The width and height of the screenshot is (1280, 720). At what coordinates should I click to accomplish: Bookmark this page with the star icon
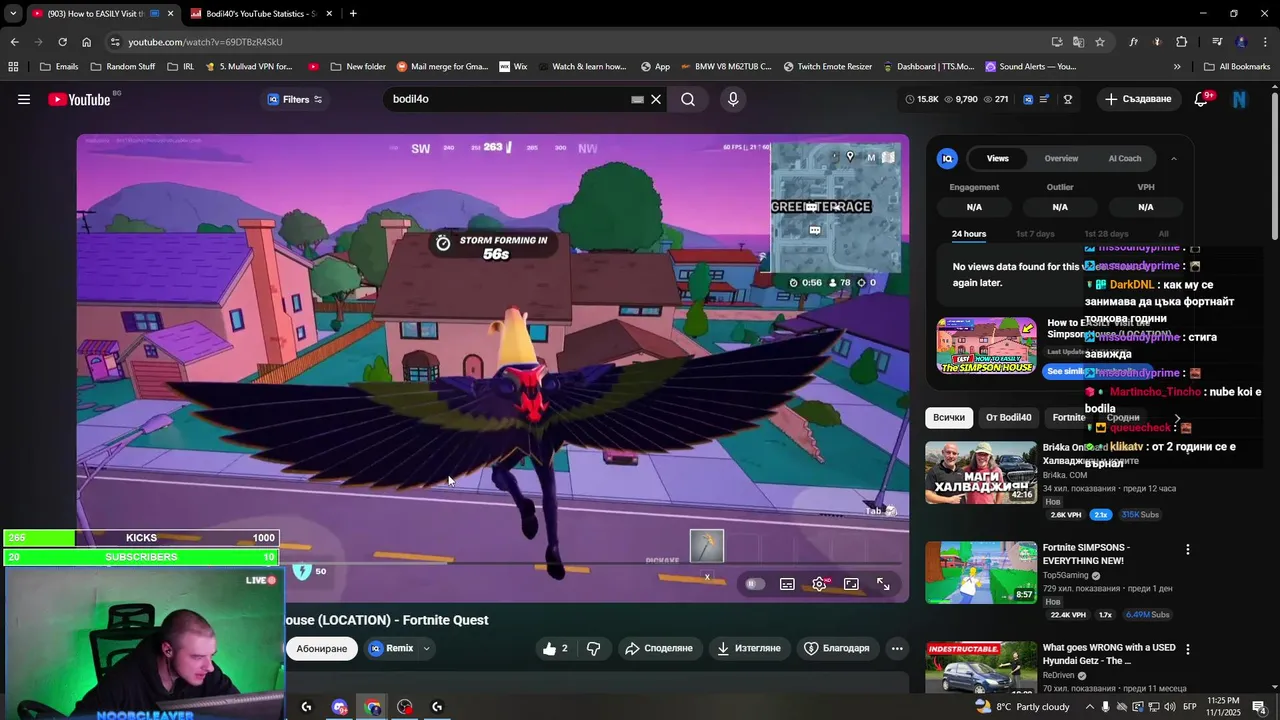pyautogui.click(x=1100, y=42)
